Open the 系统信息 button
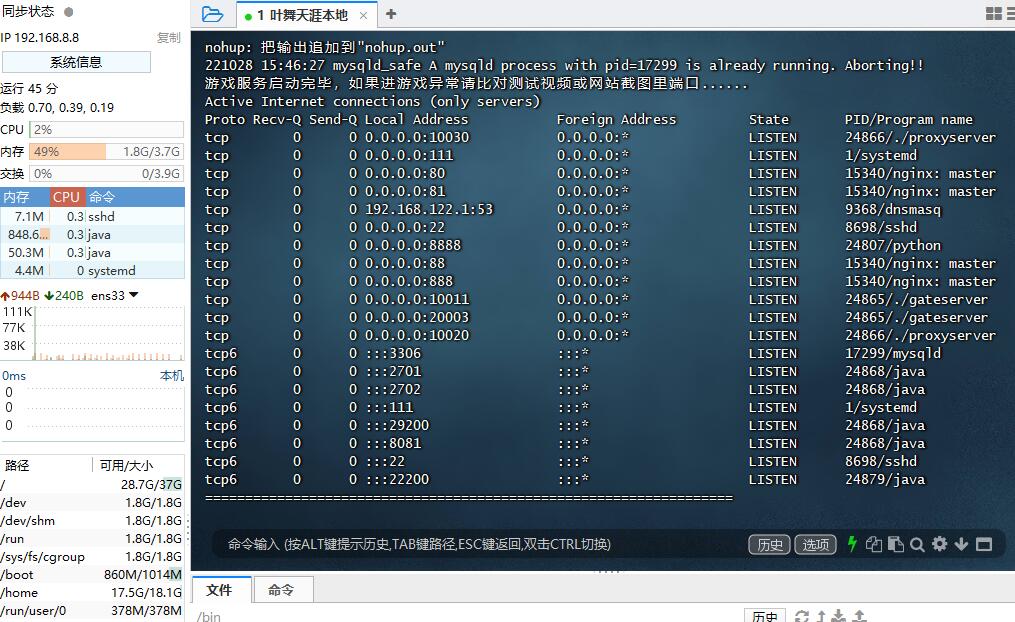 [76, 62]
